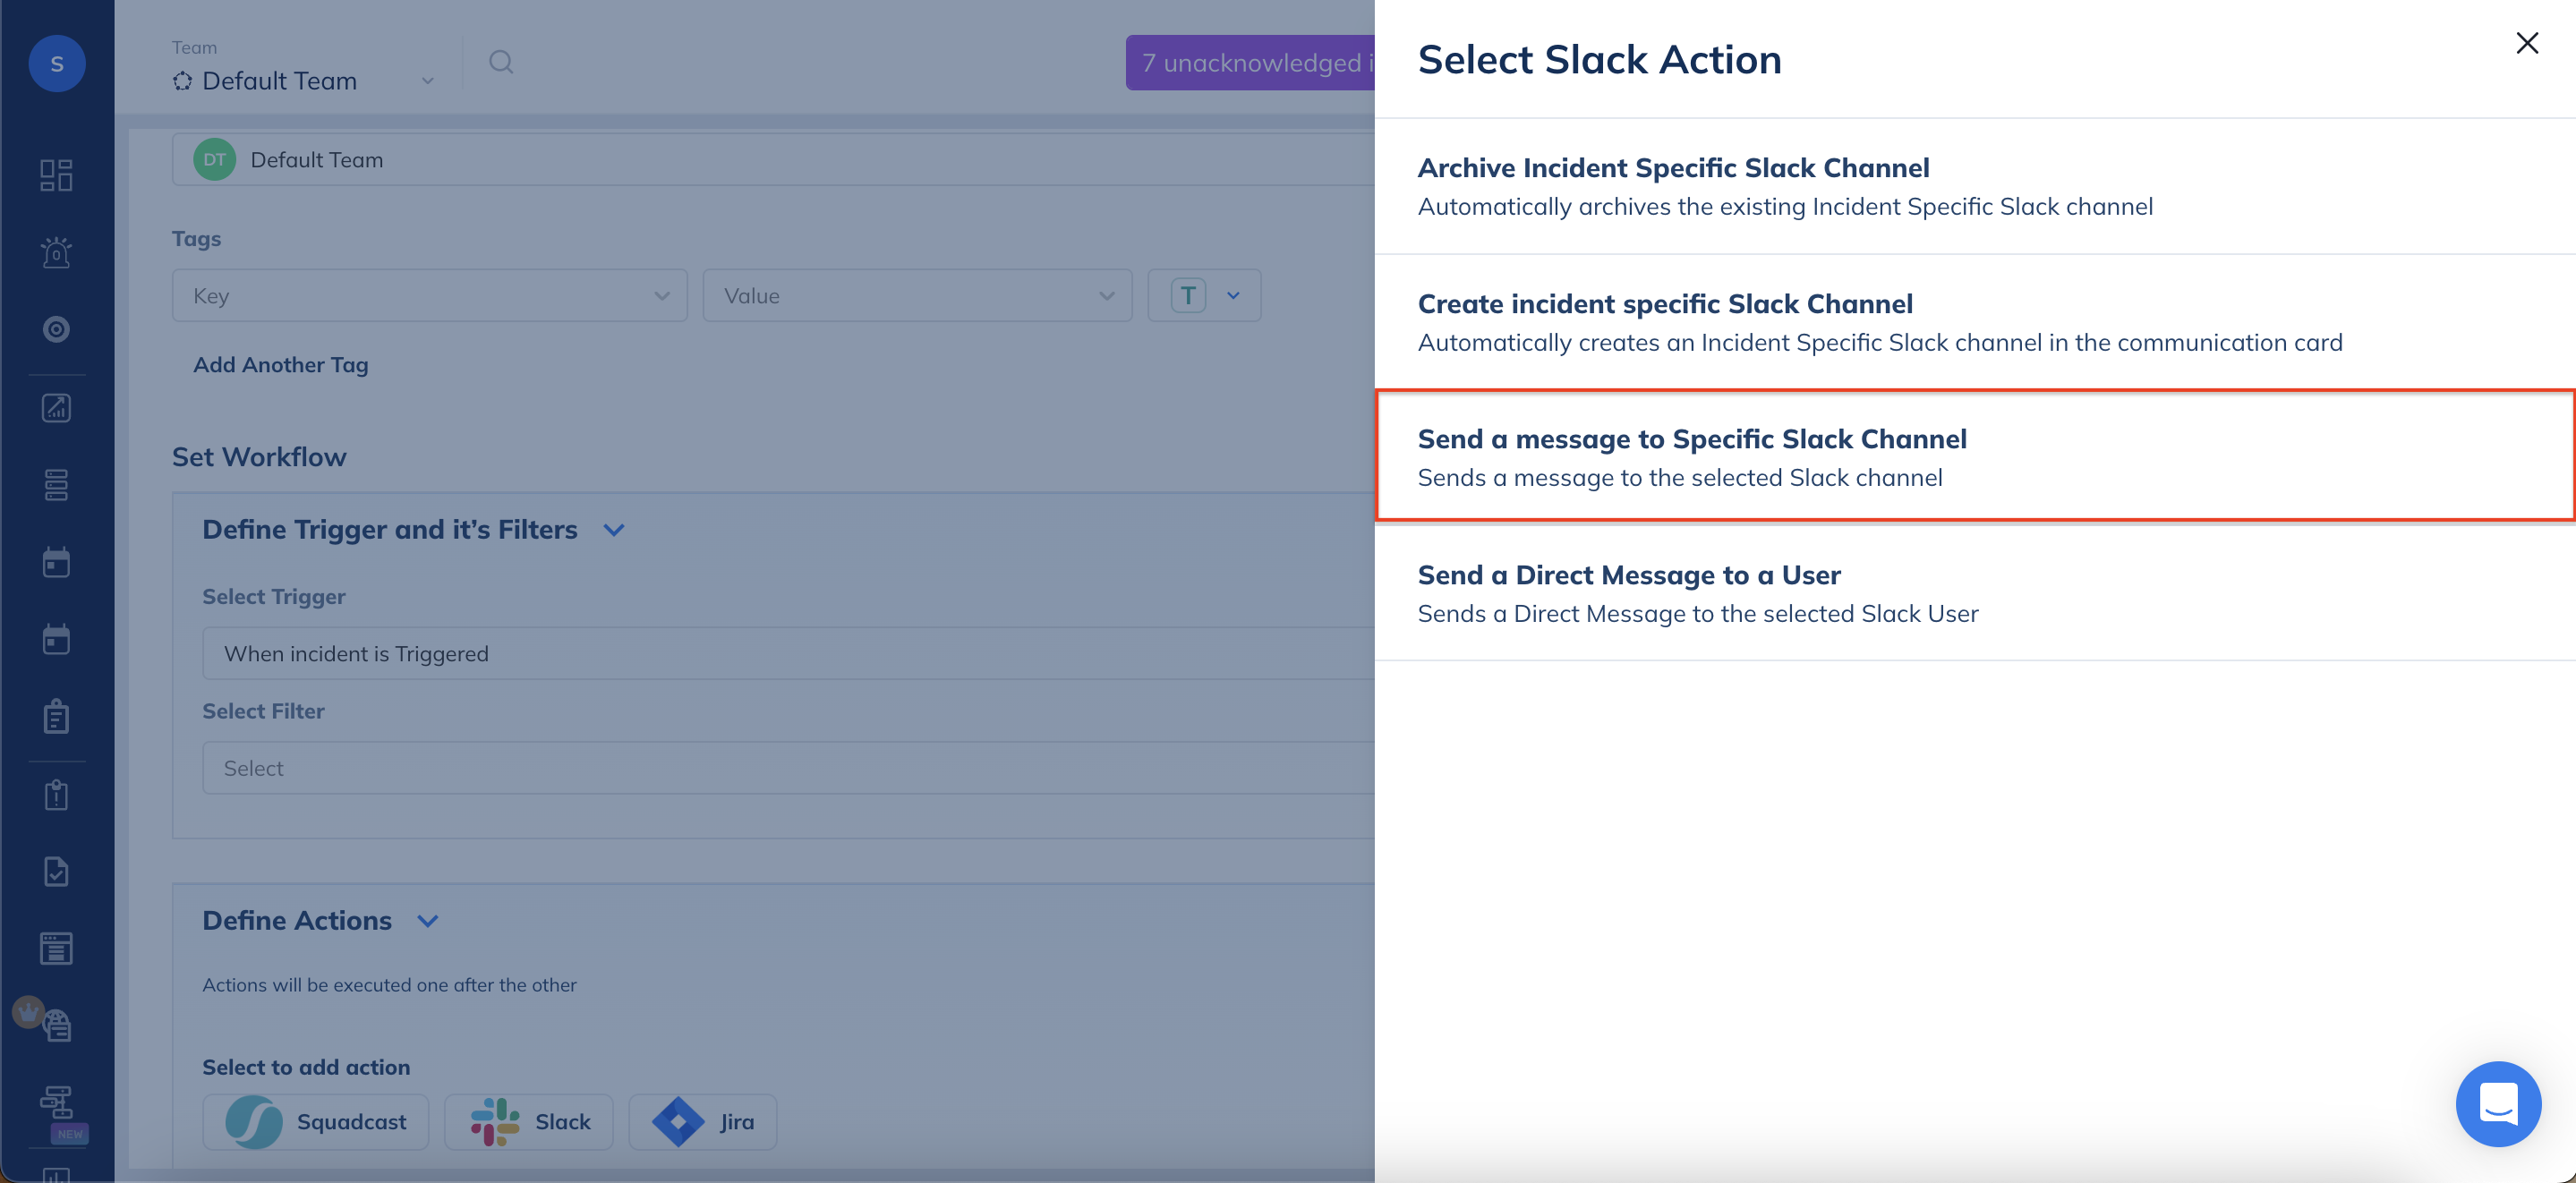Screen dimensions: 2576x1183
Task: Open the live chat bubble icon
Action: click(x=2497, y=1104)
